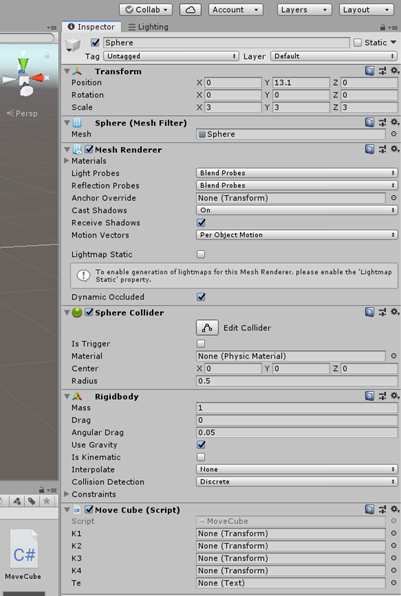Screen dimensions: 401x596
Task: Toggle the Sphere Collider enabled checkbox
Action: pyautogui.click(x=89, y=312)
